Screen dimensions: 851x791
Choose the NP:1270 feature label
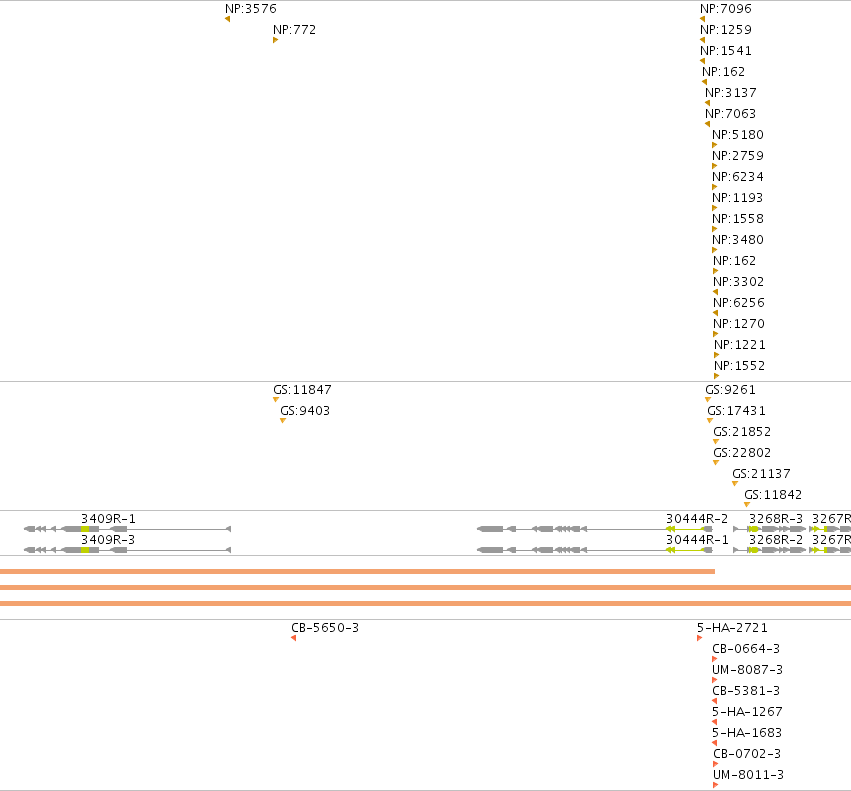coord(739,324)
